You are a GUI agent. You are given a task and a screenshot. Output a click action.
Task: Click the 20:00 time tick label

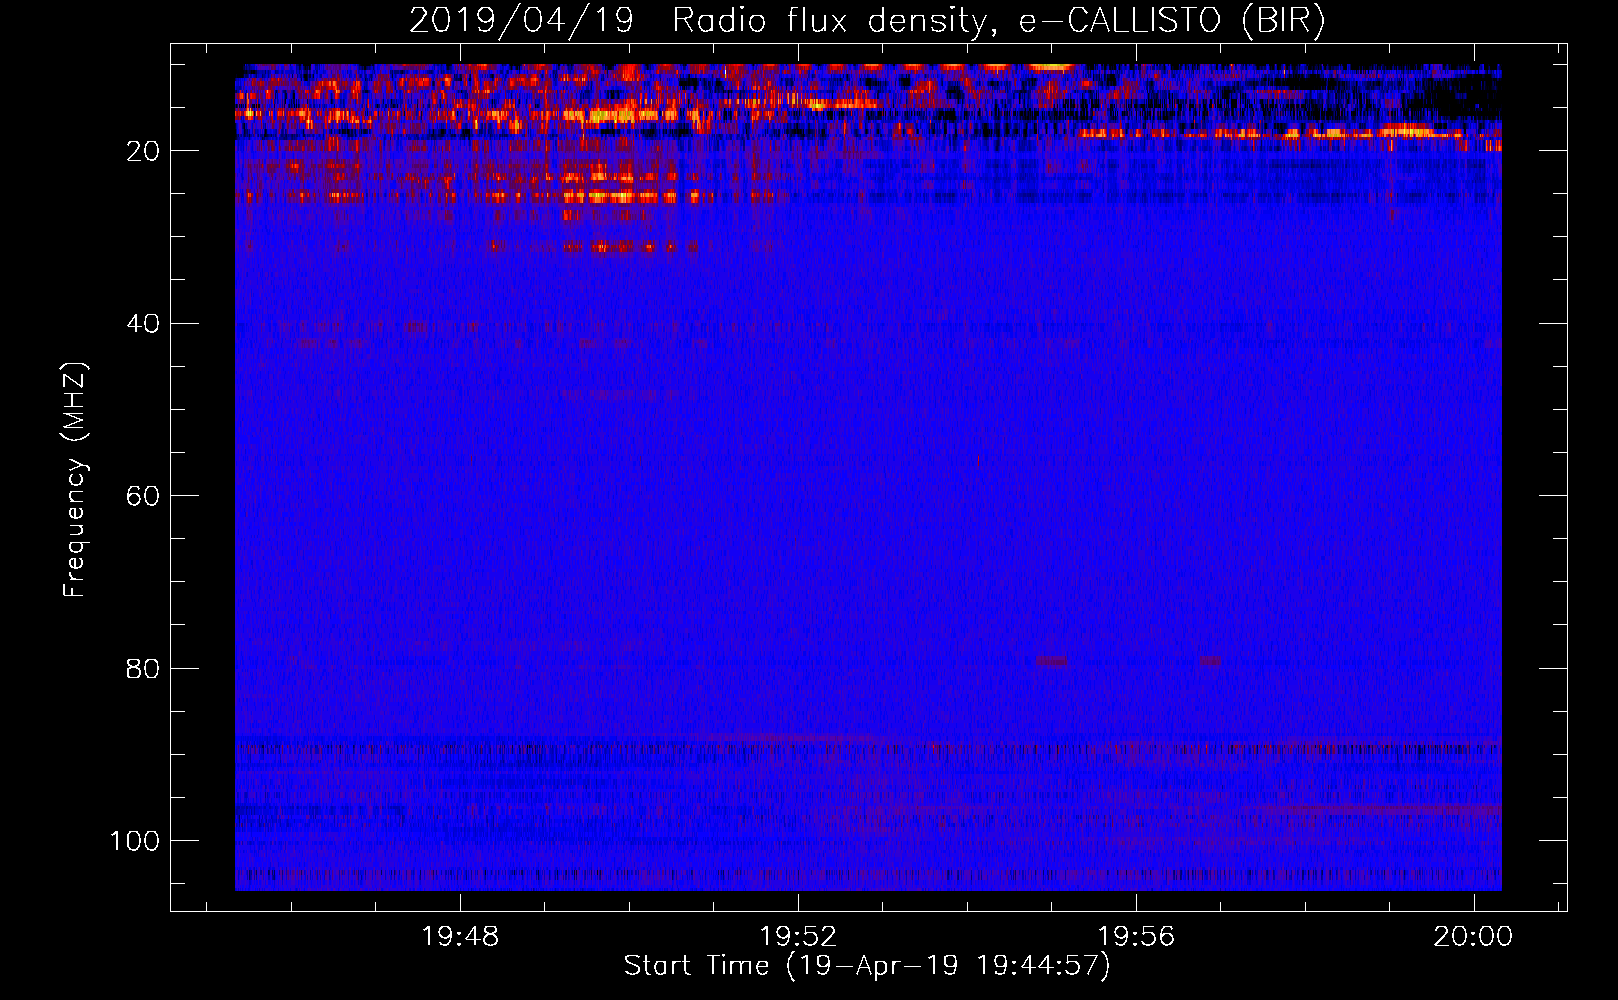pos(1473,937)
